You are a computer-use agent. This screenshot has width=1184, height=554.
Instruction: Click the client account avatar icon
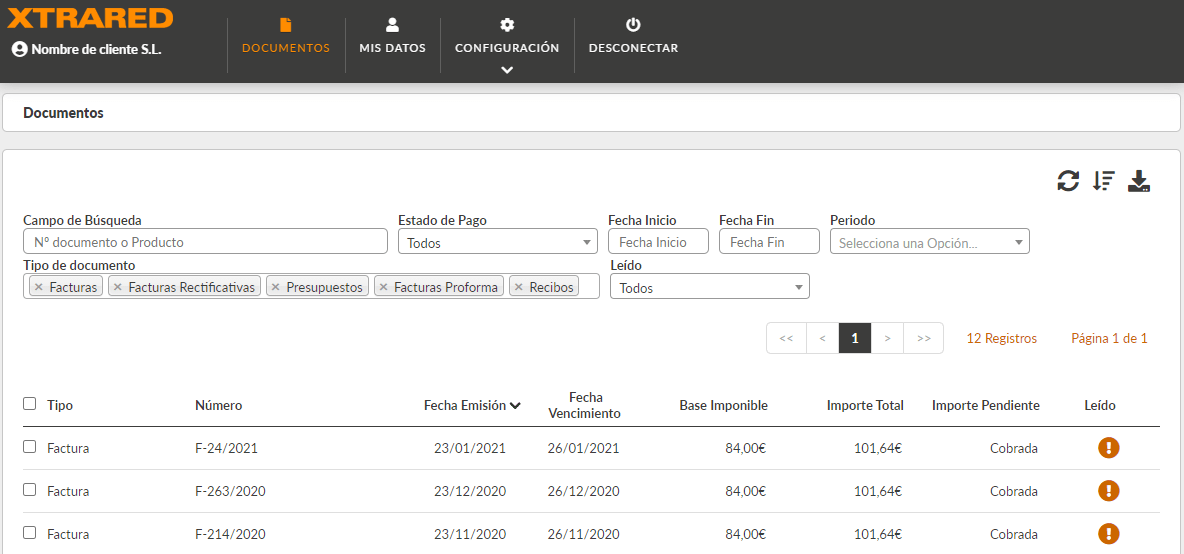coord(20,49)
